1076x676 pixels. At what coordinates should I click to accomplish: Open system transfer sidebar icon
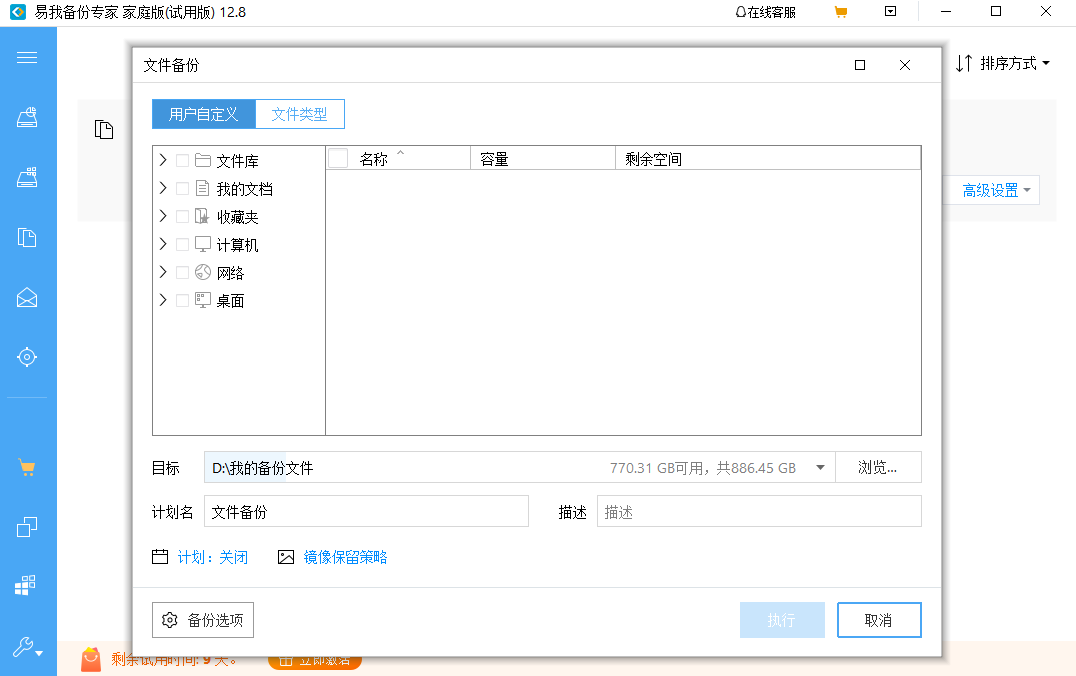[x=25, y=585]
